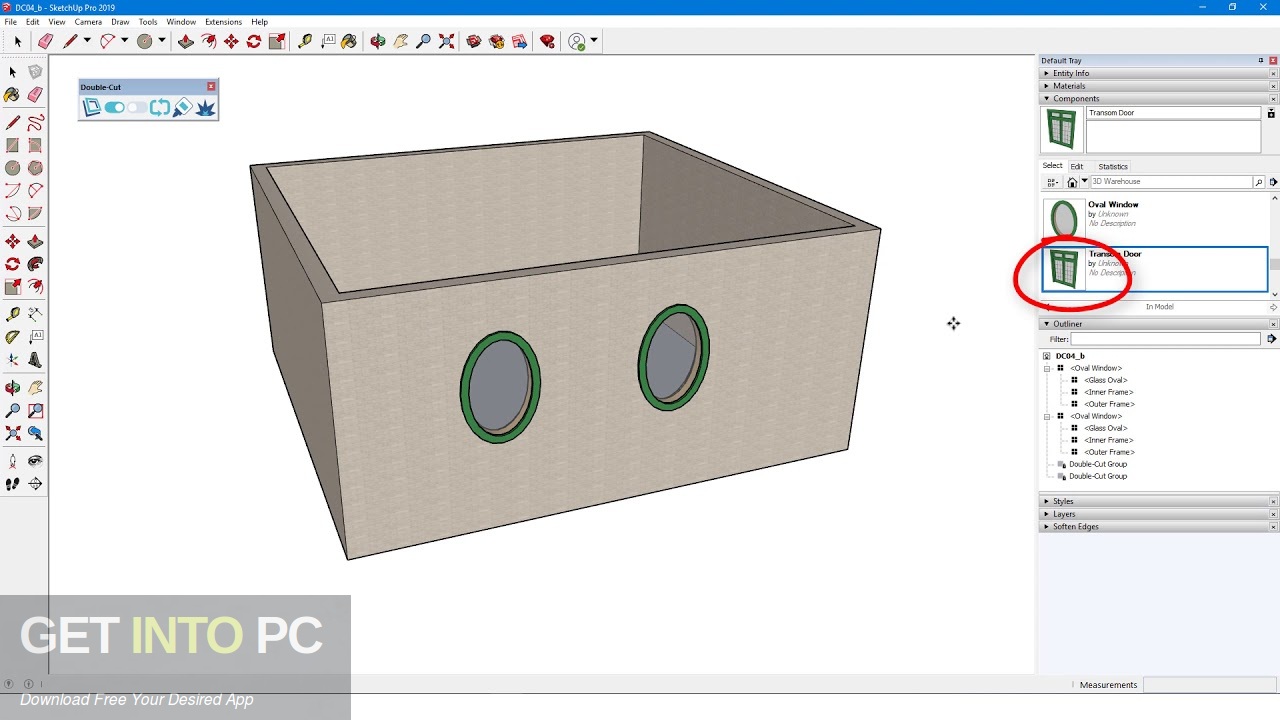
Task: Open the Arc tool dropdown arrow
Action: click(124, 41)
